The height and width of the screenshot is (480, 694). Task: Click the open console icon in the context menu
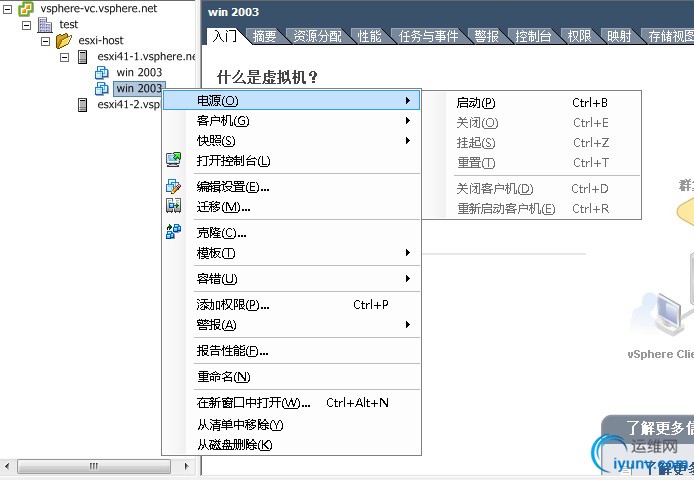click(174, 159)
